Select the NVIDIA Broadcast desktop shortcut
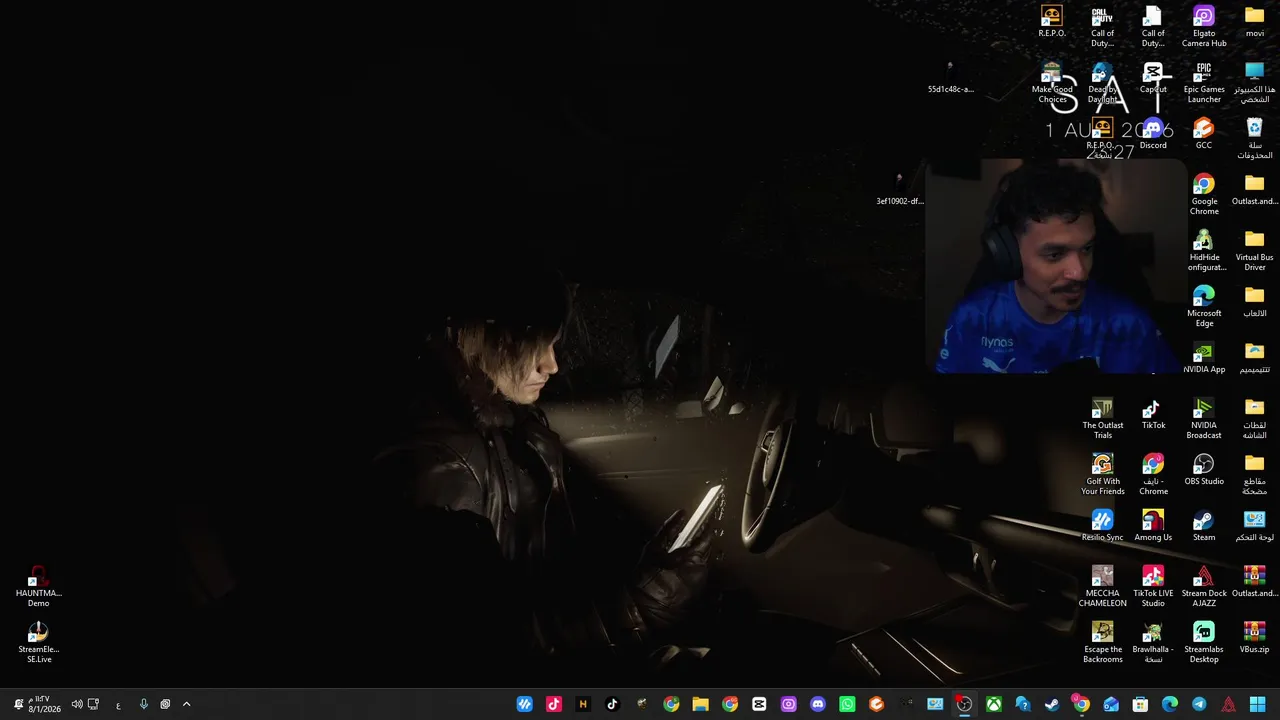 point(1204,419)
